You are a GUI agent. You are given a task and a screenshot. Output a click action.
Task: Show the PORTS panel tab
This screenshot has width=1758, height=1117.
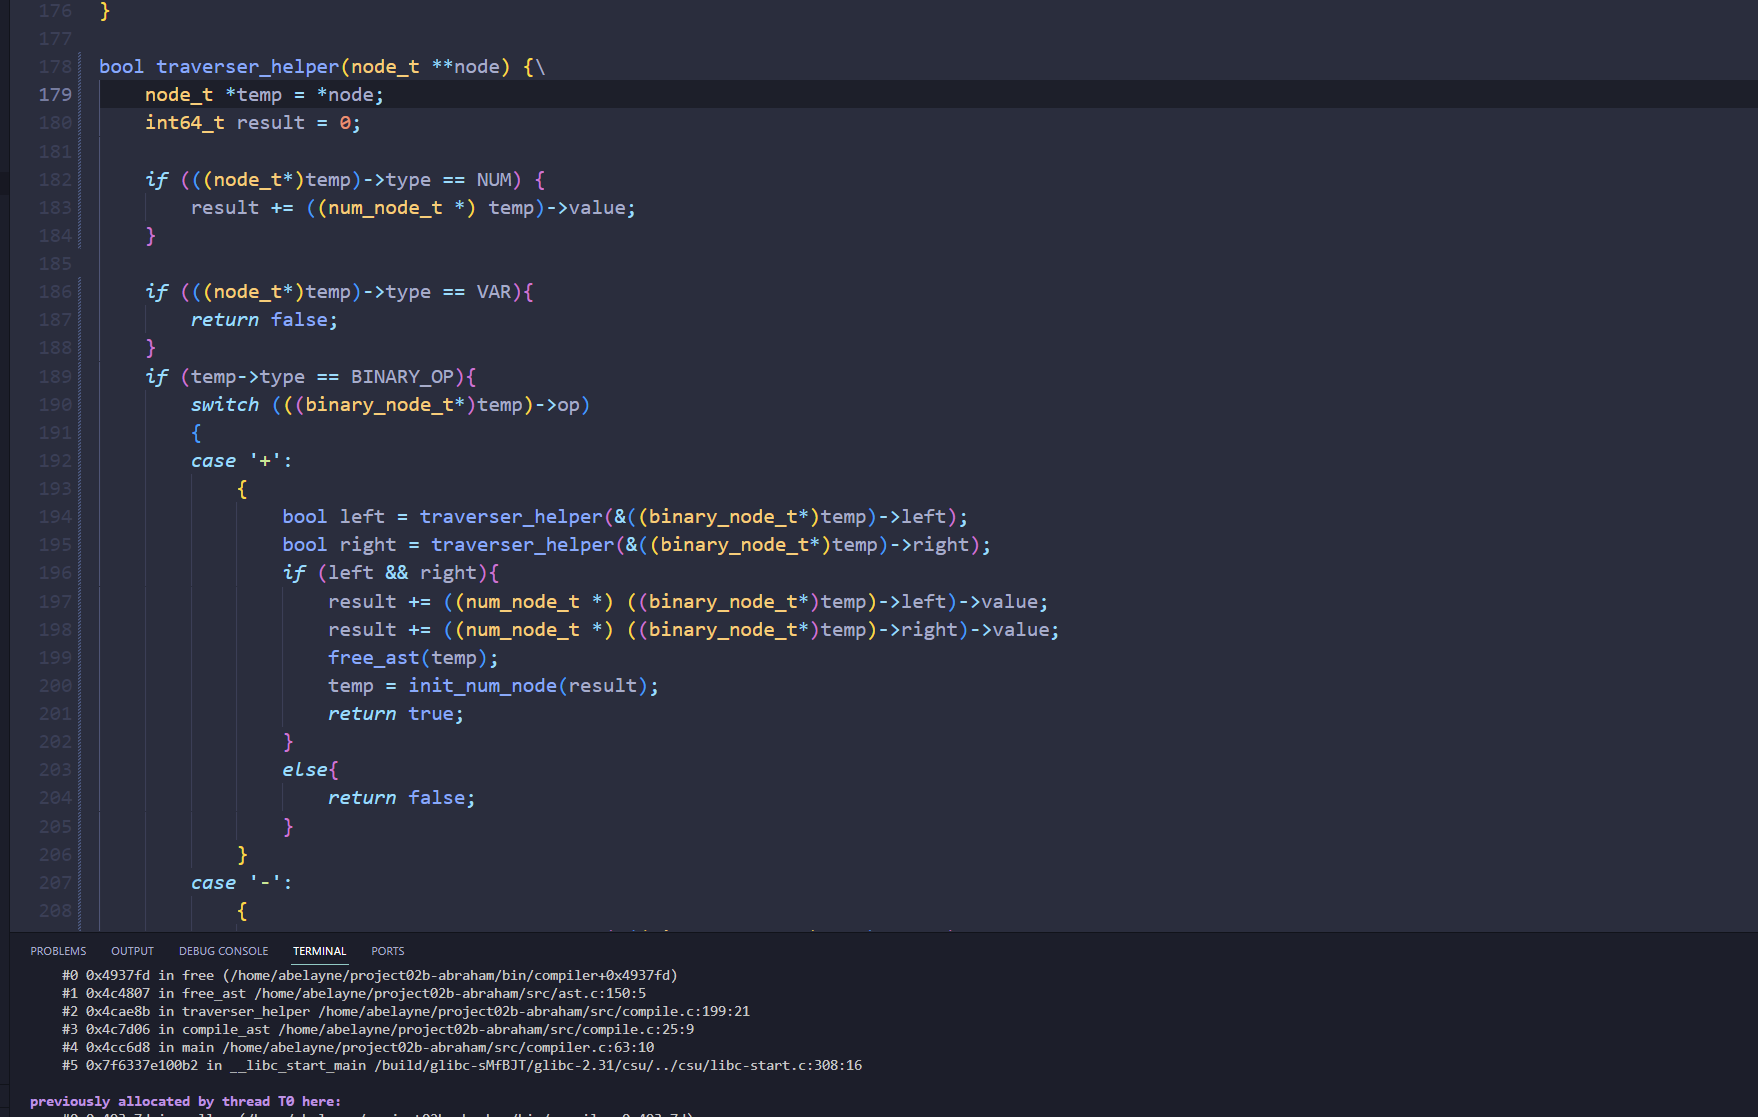click(387, 951)
